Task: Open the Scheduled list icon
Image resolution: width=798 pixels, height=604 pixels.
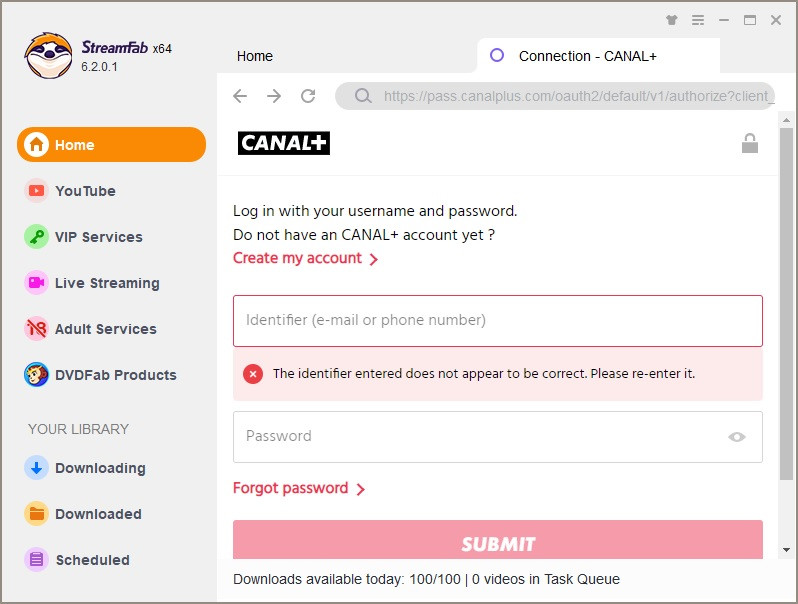Action: pyautogui.click(x=37, y=560)
